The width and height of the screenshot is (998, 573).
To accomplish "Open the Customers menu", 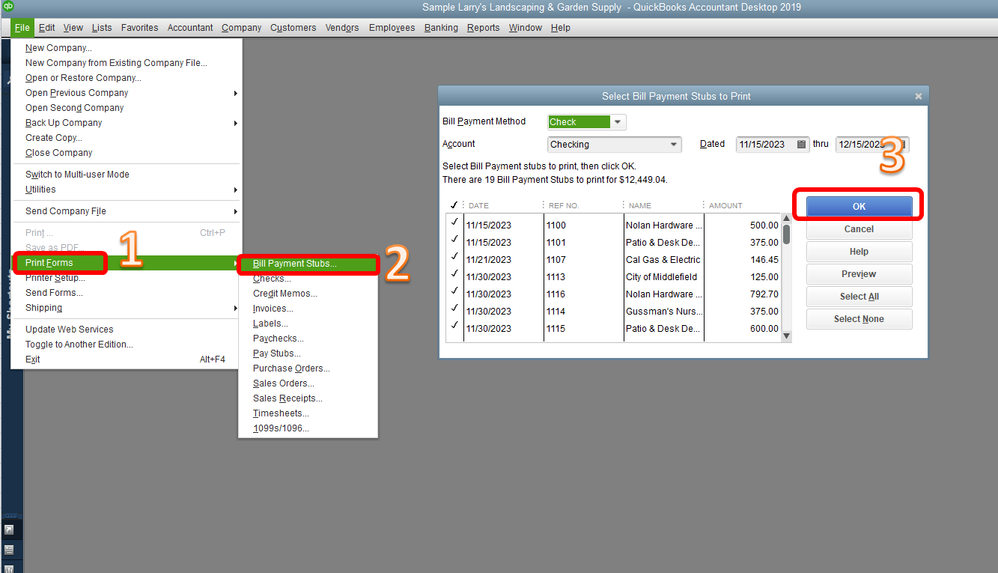I will click(293, 28).
